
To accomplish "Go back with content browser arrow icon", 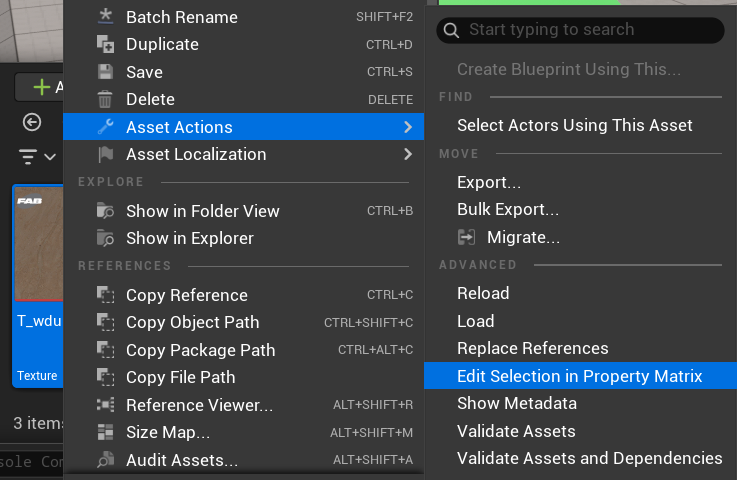I will click(x=32, y=123).
